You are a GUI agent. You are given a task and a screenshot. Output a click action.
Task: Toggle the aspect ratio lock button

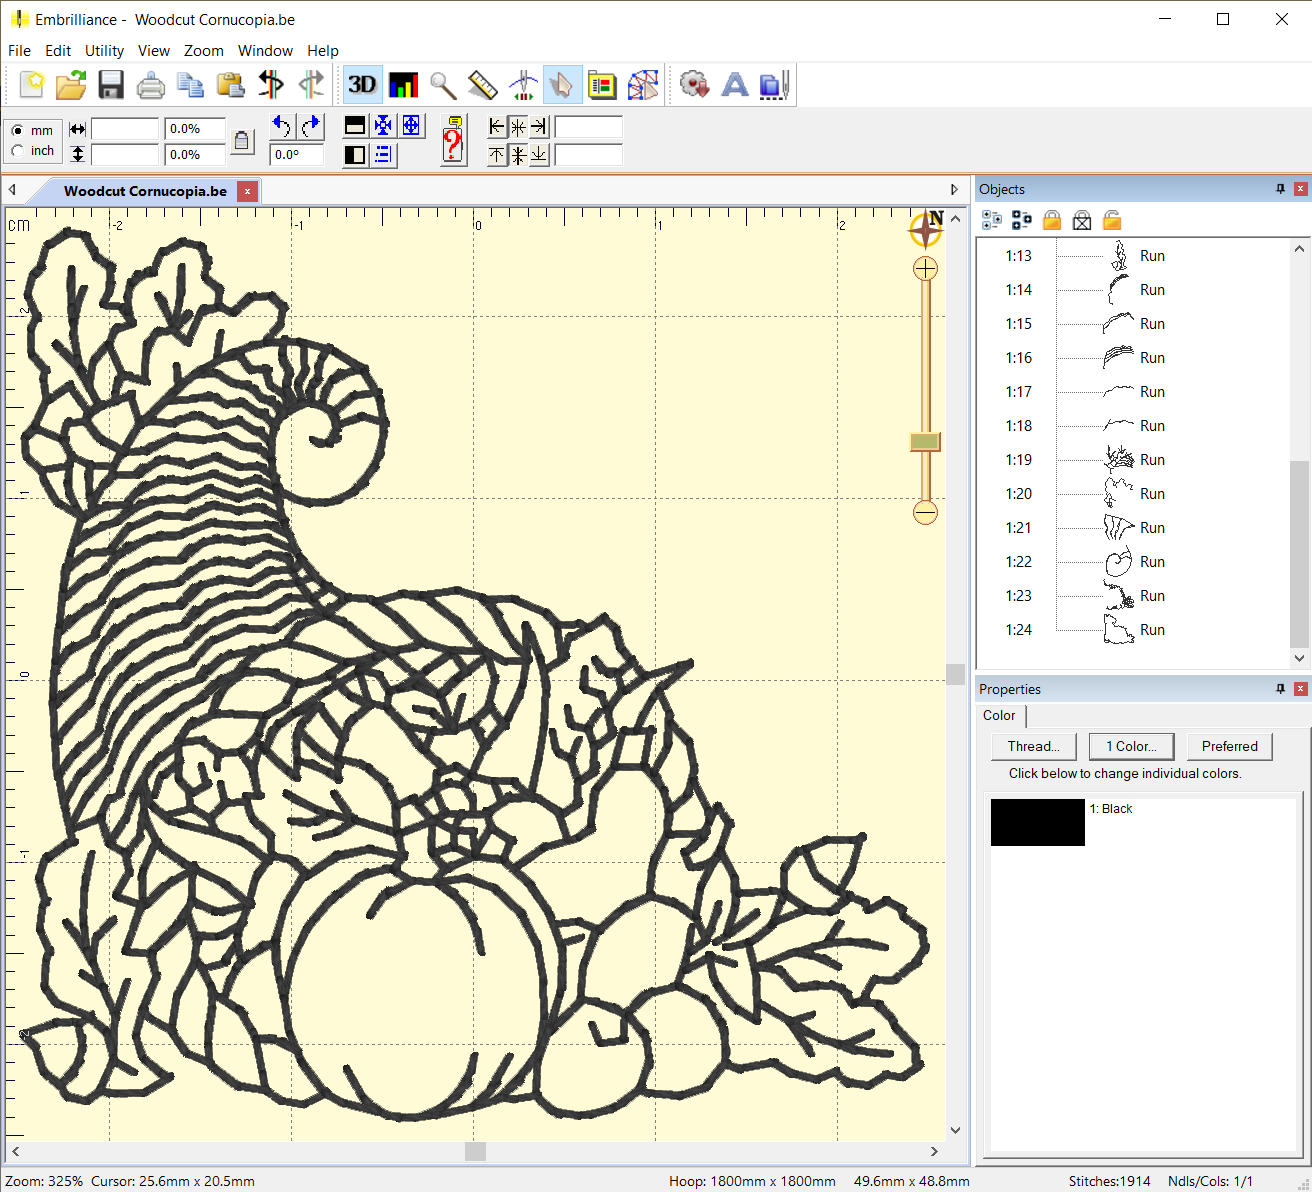(241, 141)
